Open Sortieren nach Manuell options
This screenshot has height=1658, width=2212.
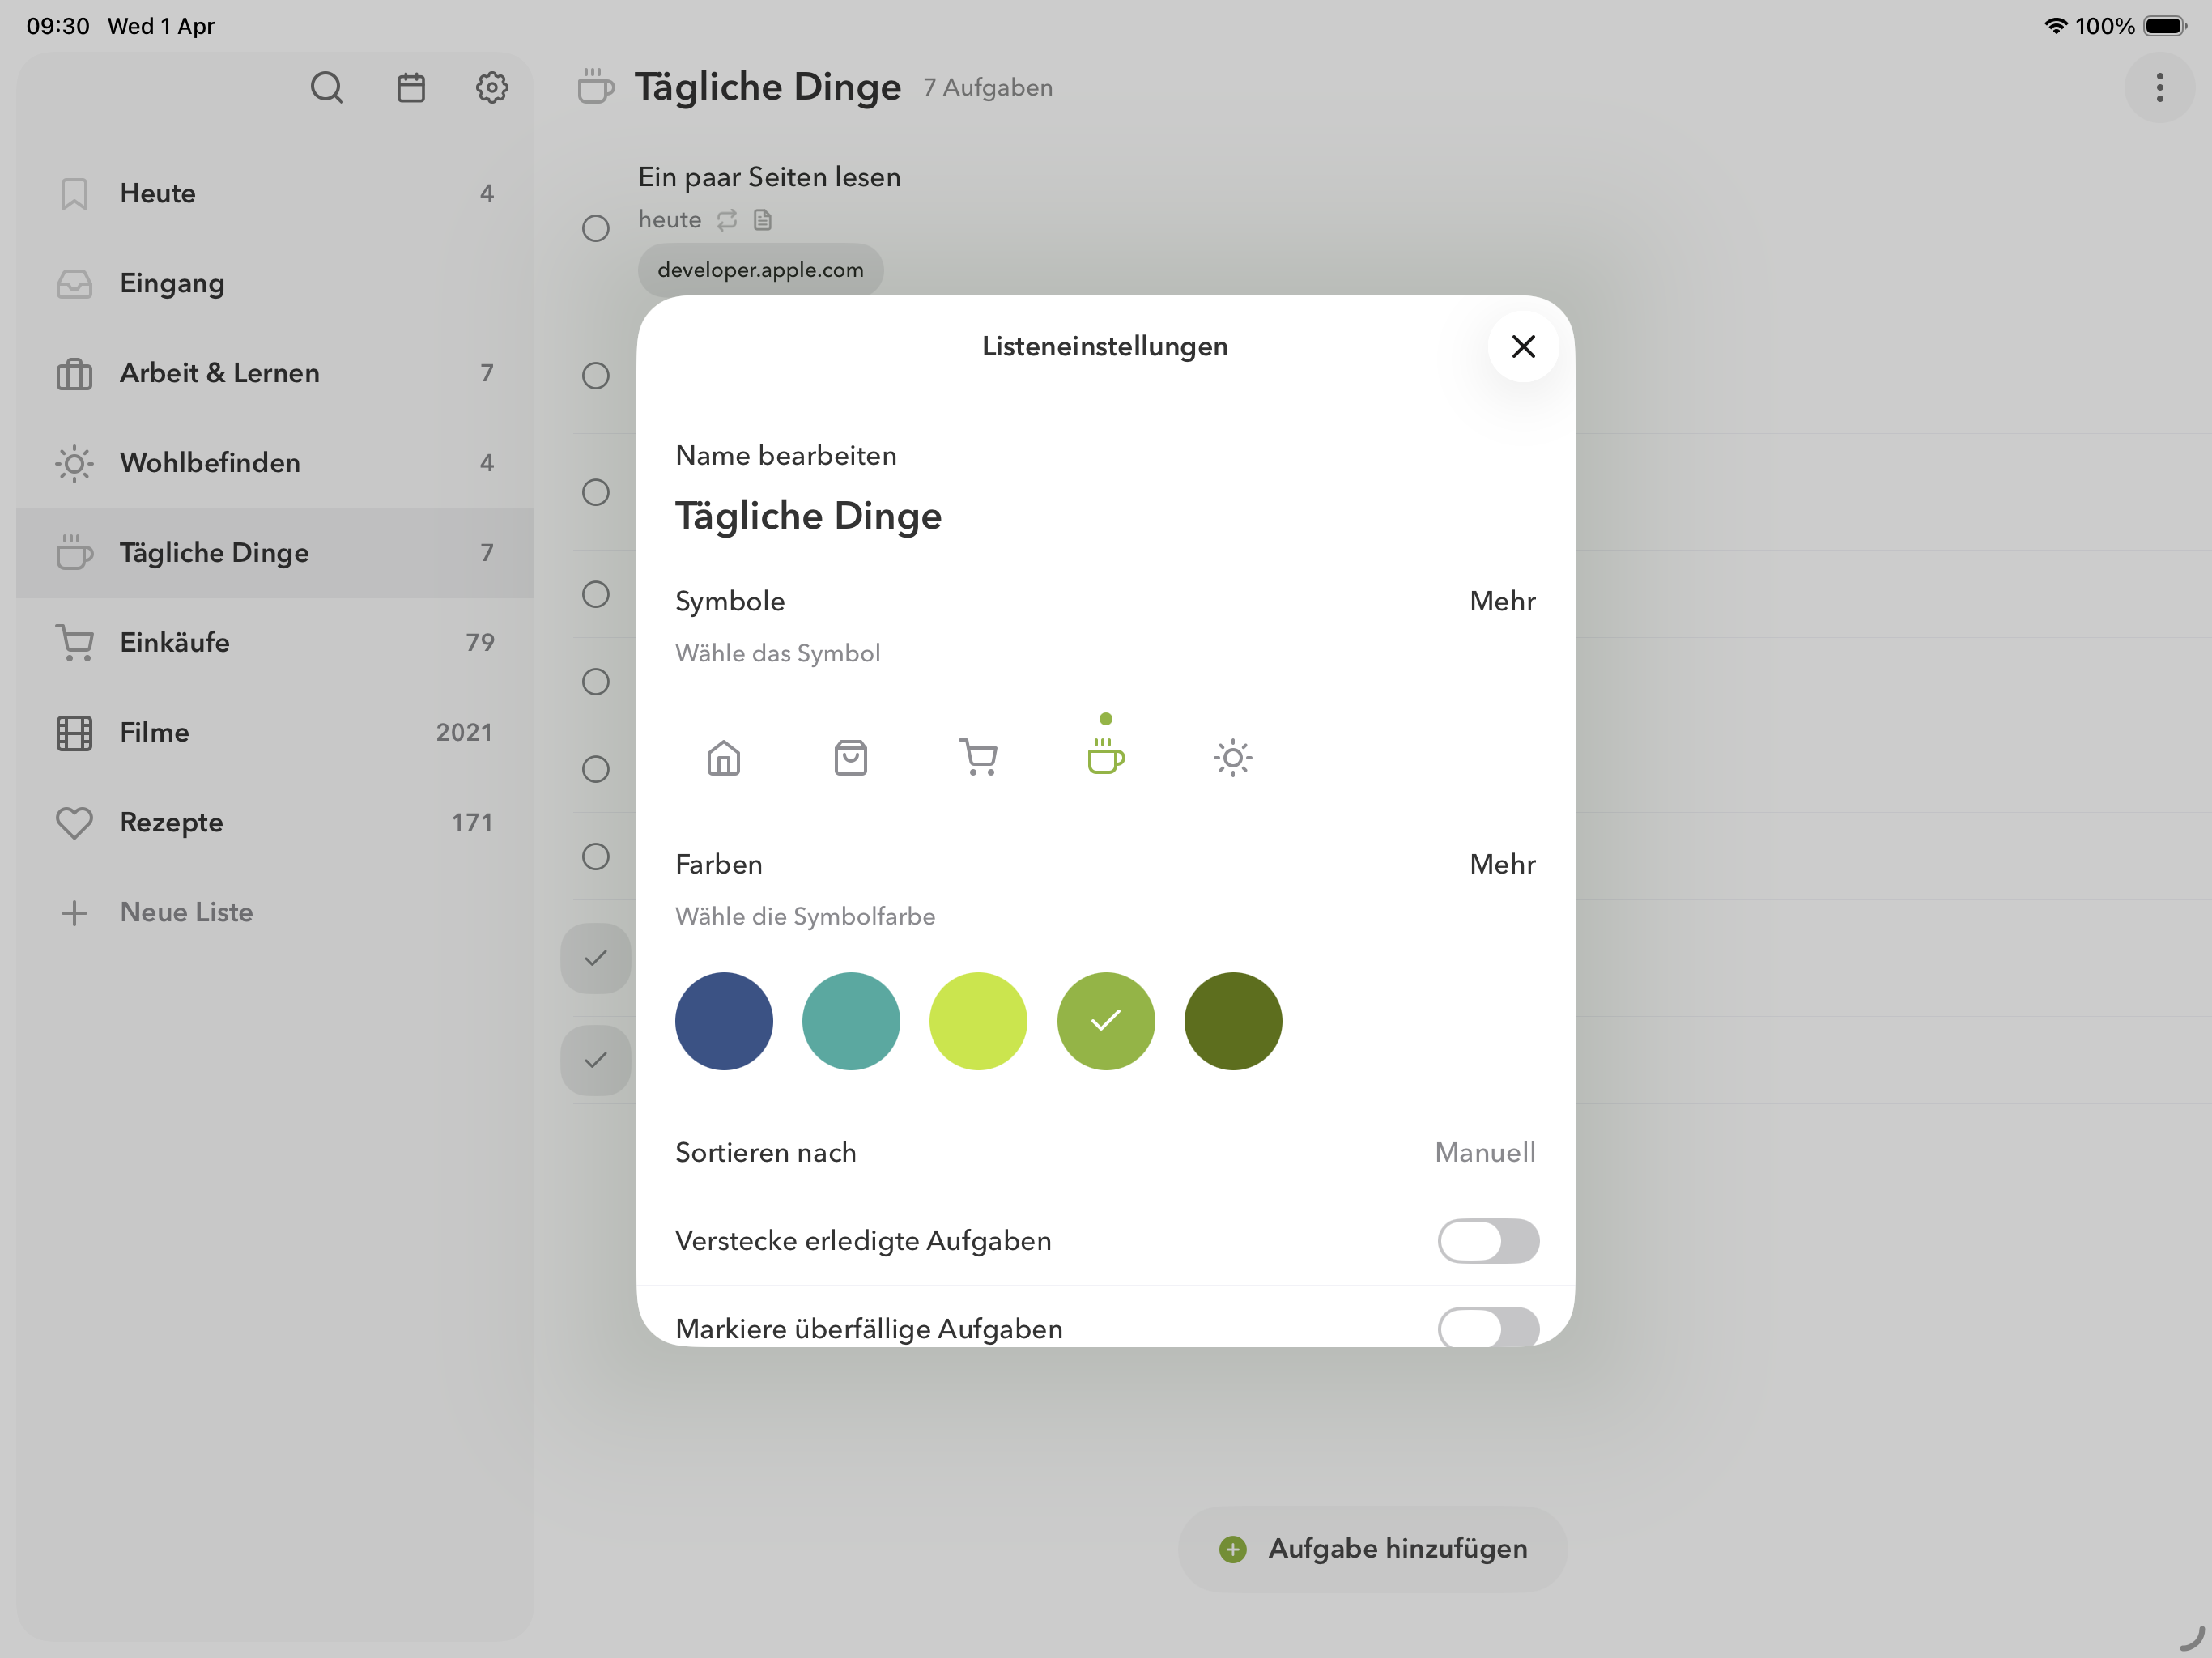(1484, 1153)
